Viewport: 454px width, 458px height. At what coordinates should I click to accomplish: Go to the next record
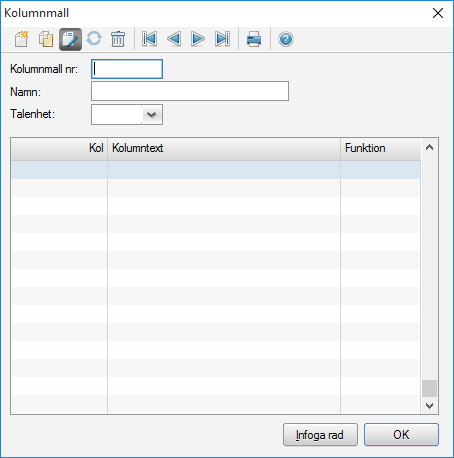[198, 39]
